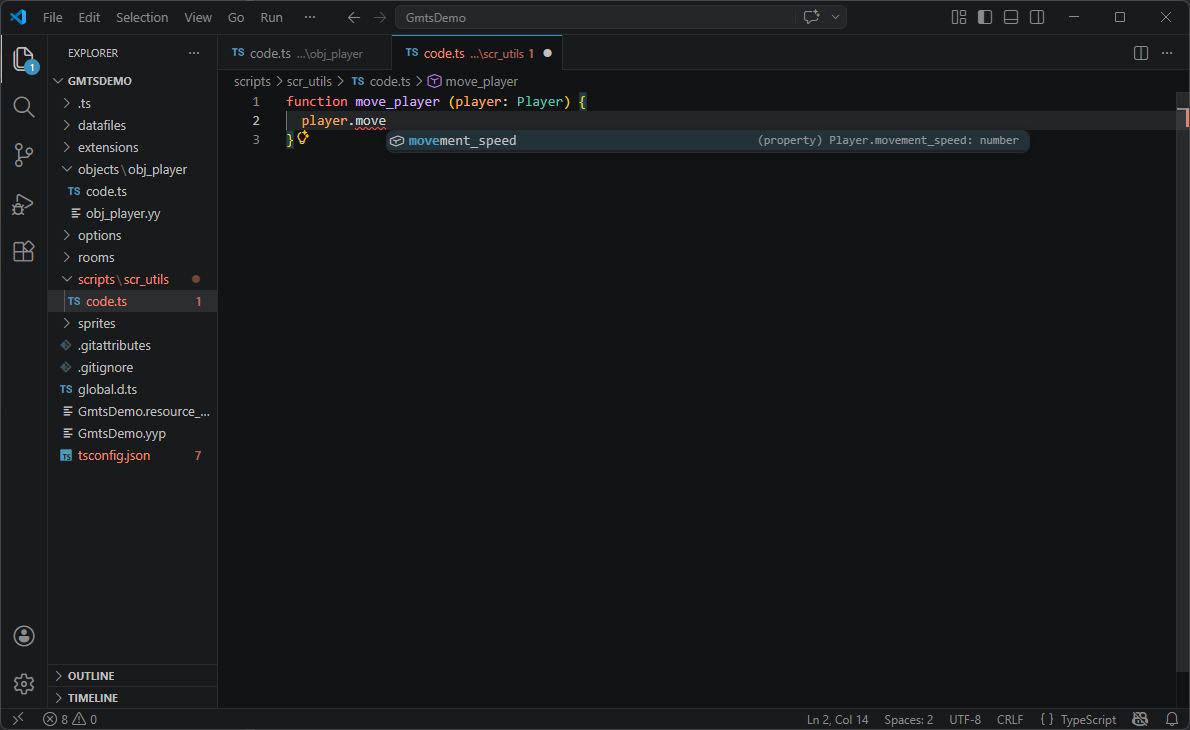The width and height of the screenshot is (1190, 730).
Task: Split the editor using the top-right icon
Action: [x=1141, y=53]
